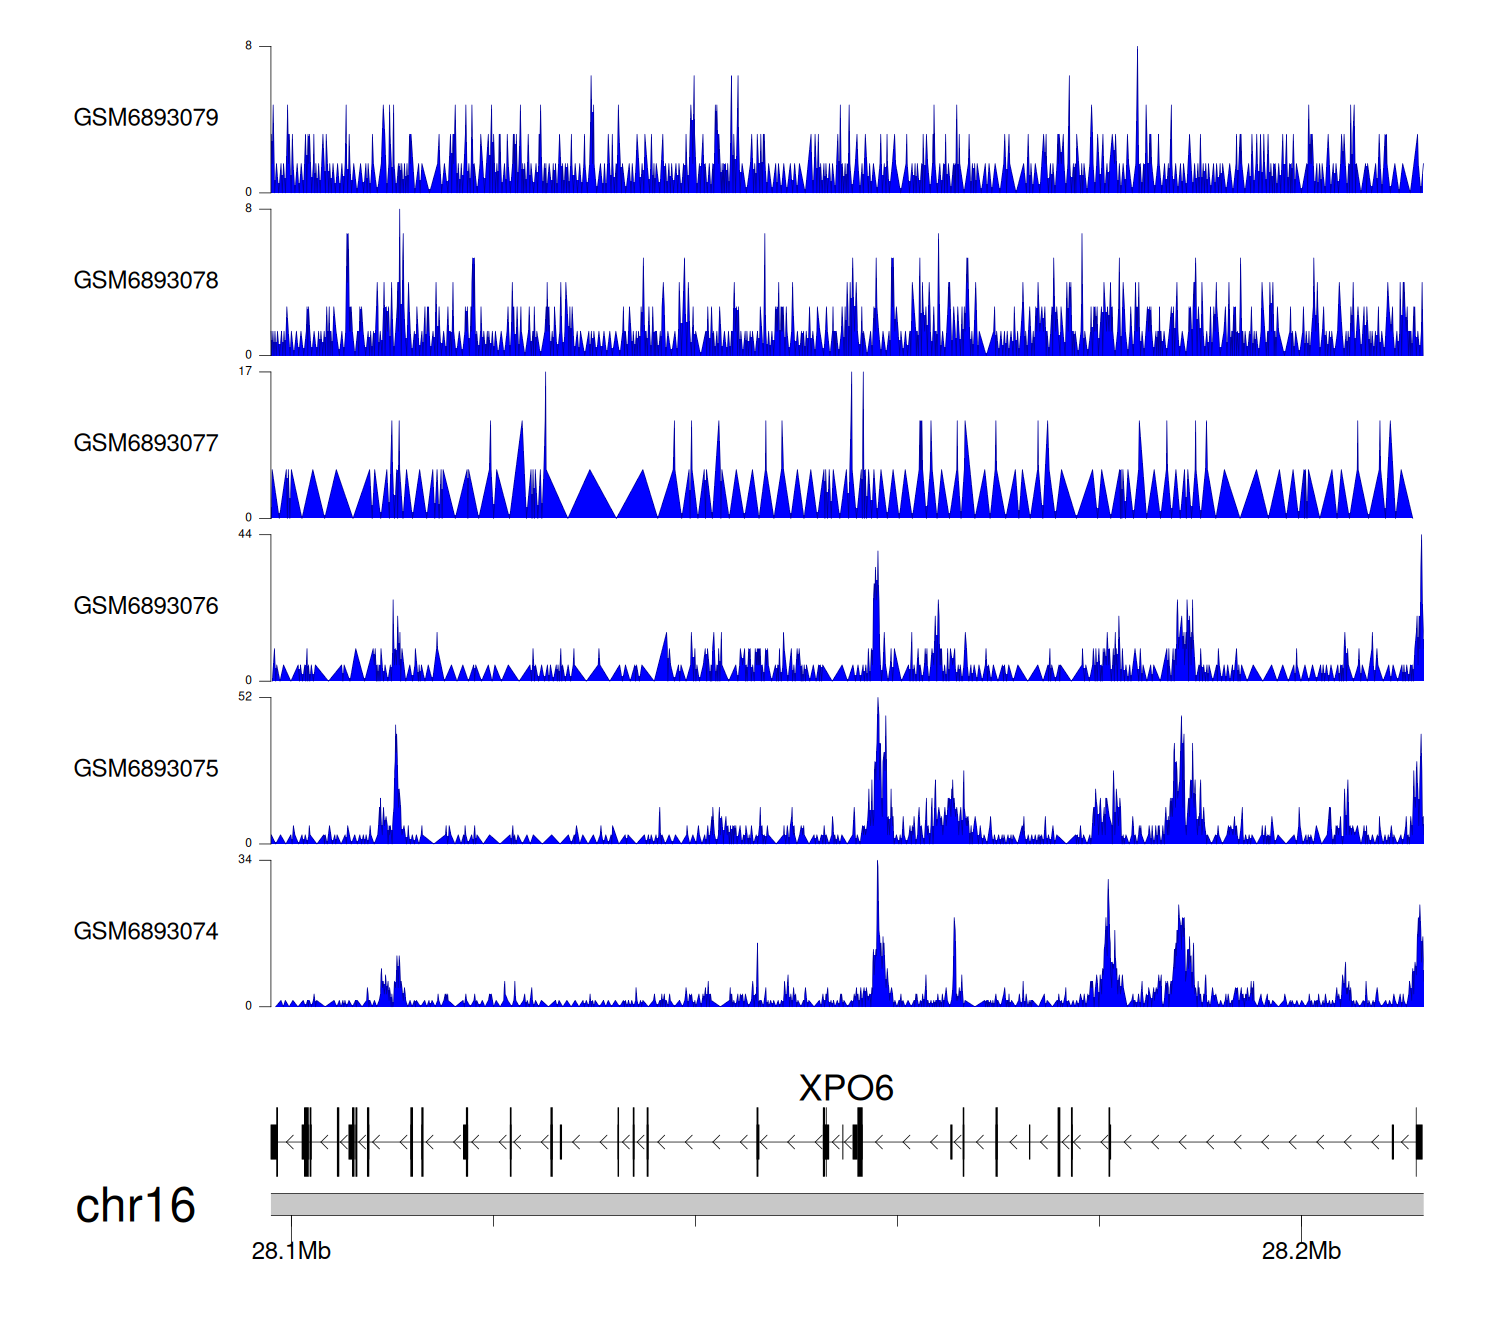The width and height of the screenshot is (1500, 1320).
Task: Click the GSM6893075 track name
Action: [146, 769]
